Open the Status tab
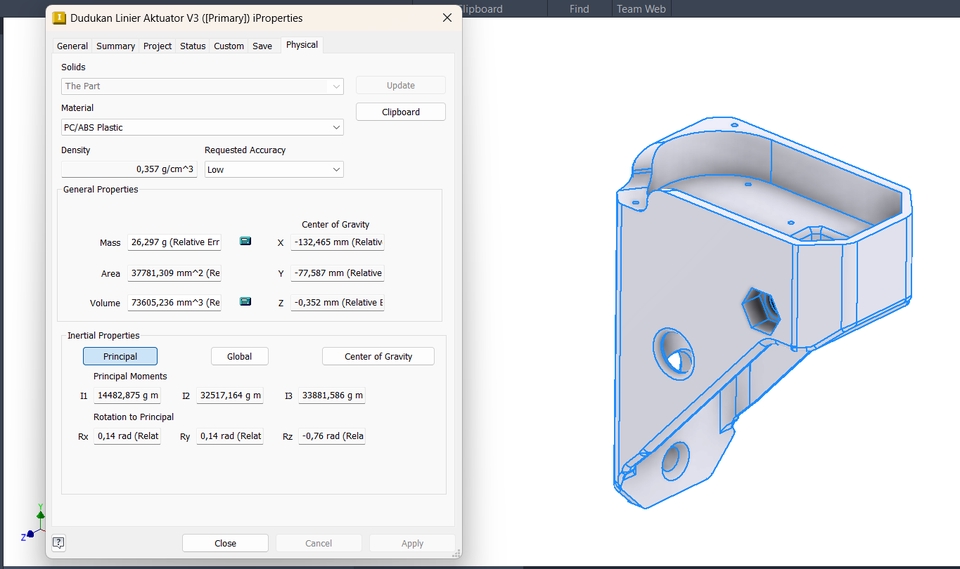 pyautogui.click(x=193, y=46)
